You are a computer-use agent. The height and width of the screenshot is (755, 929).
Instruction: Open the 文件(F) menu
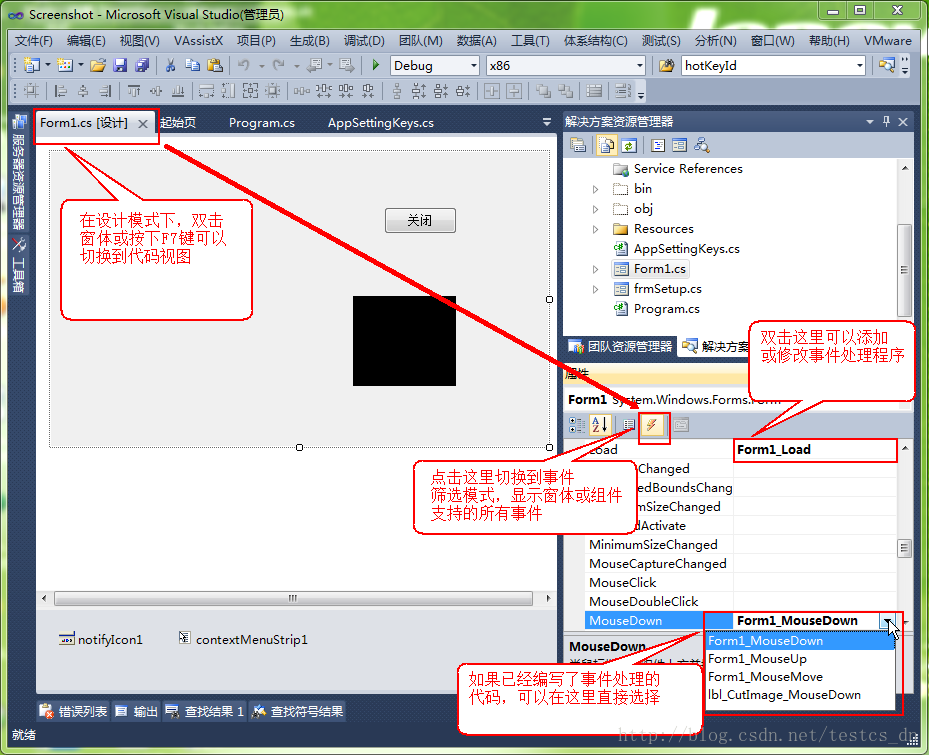(34, 40)
